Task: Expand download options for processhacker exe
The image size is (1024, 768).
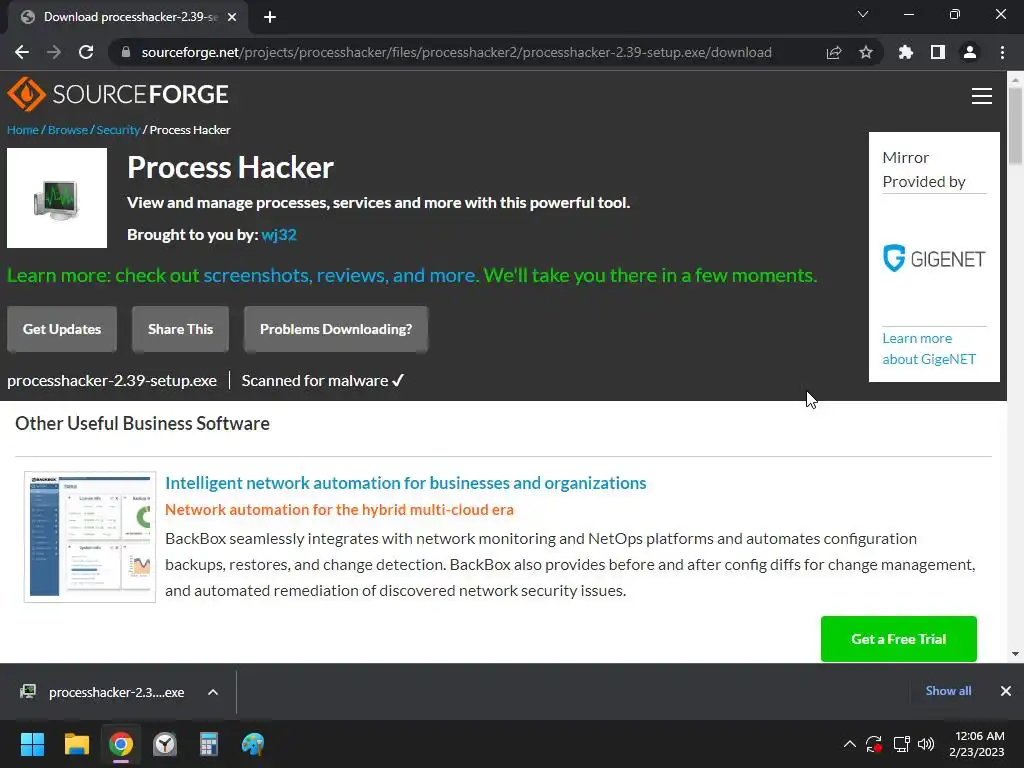Action: [213, 692]
